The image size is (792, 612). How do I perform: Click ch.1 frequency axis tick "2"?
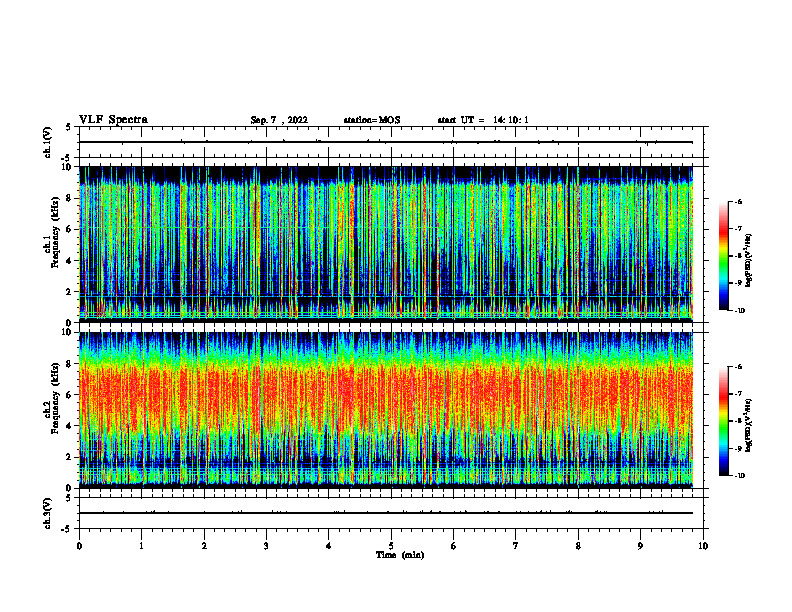point(70,292)
